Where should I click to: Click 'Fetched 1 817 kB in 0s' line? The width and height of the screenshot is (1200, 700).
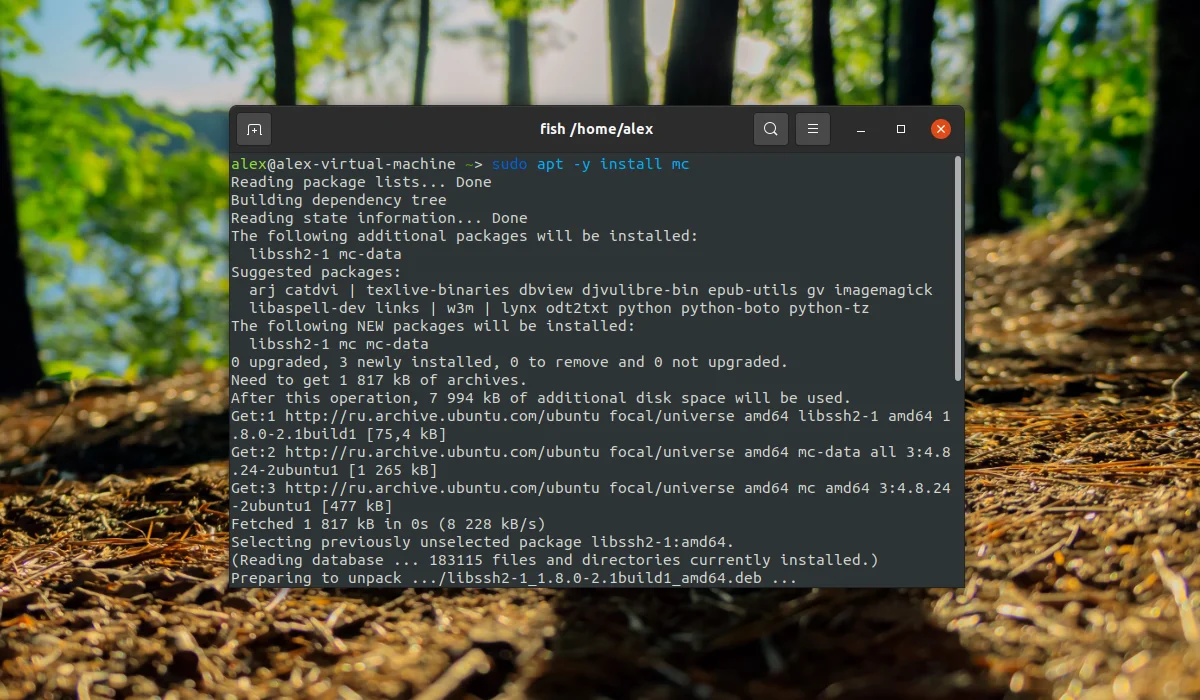tap(388, 524)
